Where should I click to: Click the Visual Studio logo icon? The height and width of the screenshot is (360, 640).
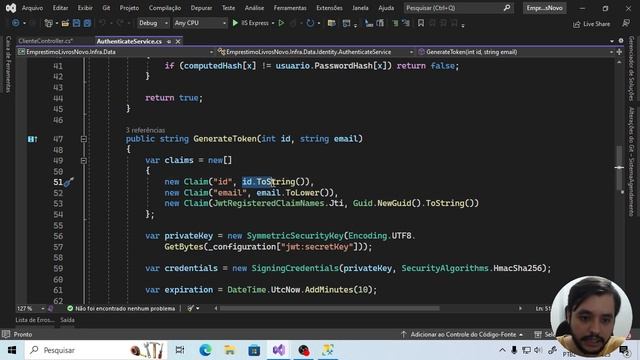[11, 8]
